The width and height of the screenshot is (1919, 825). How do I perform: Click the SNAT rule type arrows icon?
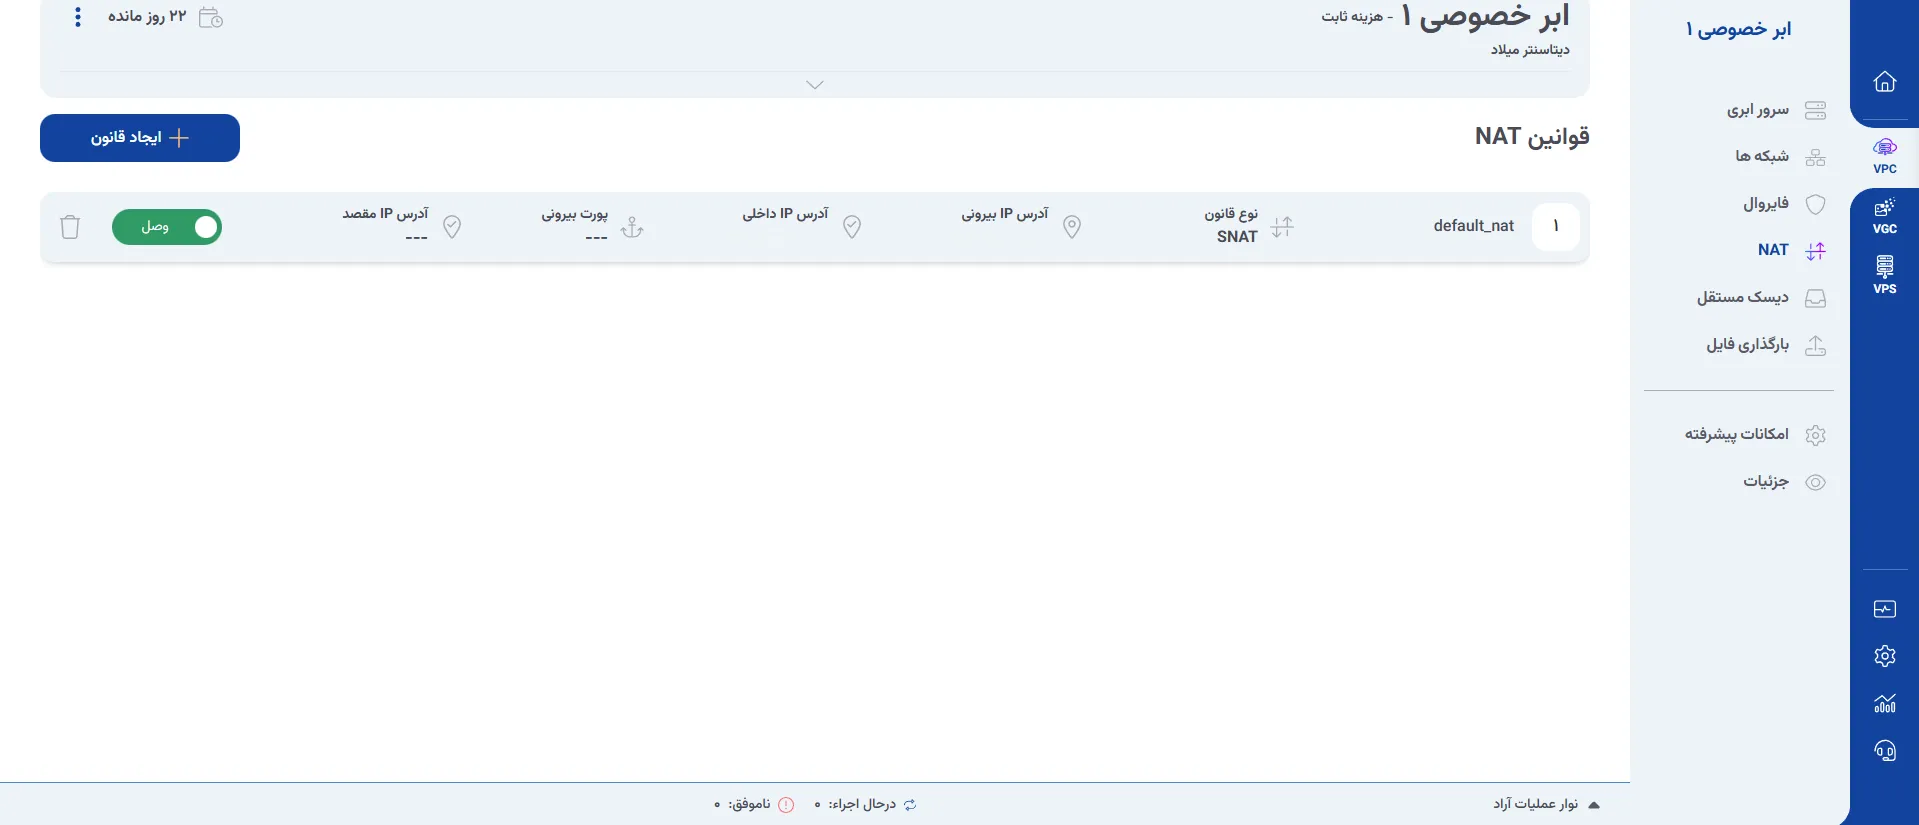coord(1282,227)
